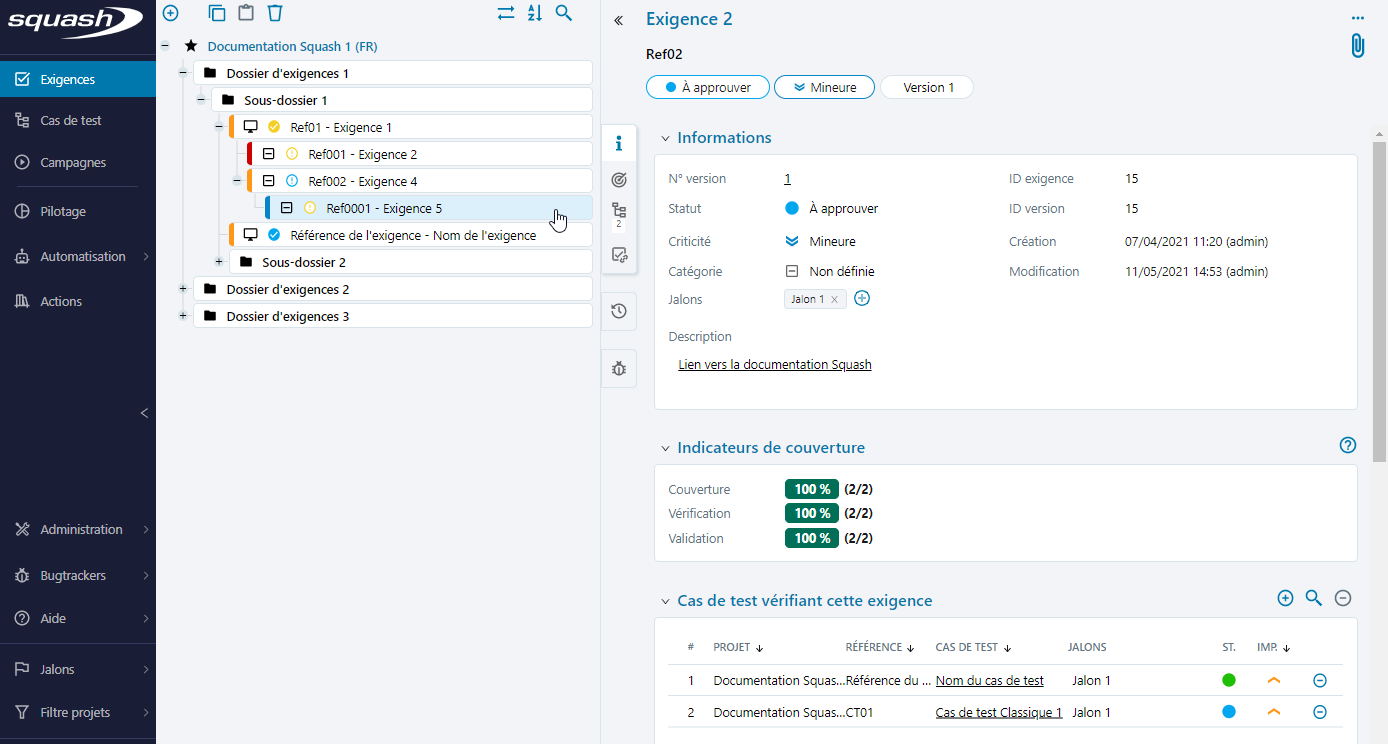Remove Jalon 1 milestone tag
Image resolution: width=1388 pixels, height=744 pixels.
coord(834,300)
